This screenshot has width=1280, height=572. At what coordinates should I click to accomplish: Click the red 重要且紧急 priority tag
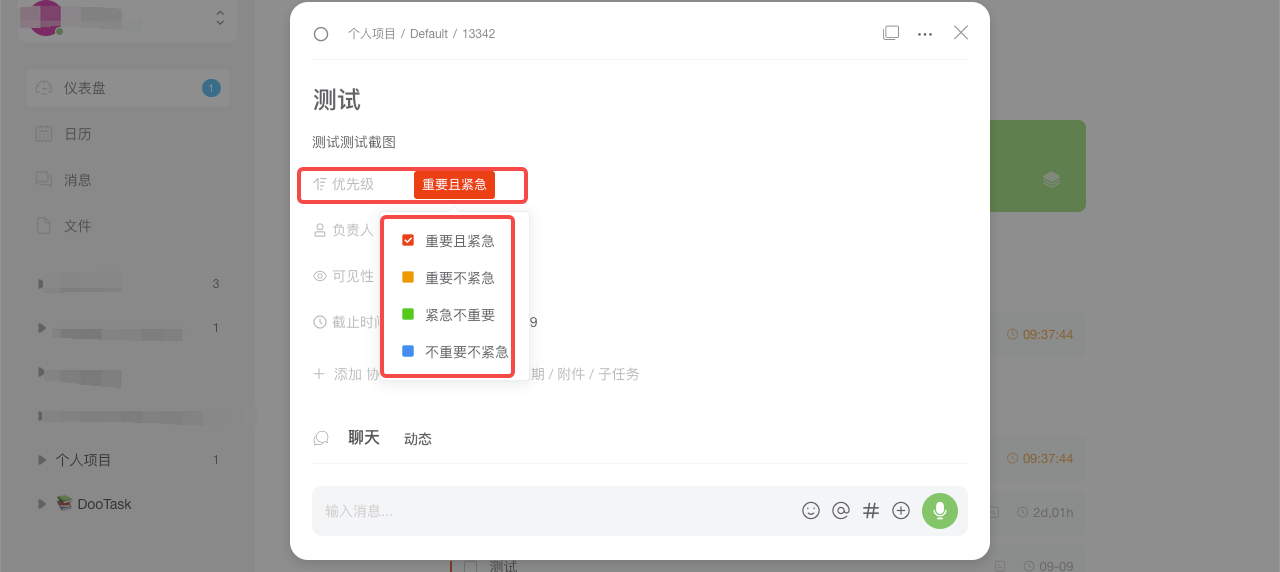coord(454,185)
